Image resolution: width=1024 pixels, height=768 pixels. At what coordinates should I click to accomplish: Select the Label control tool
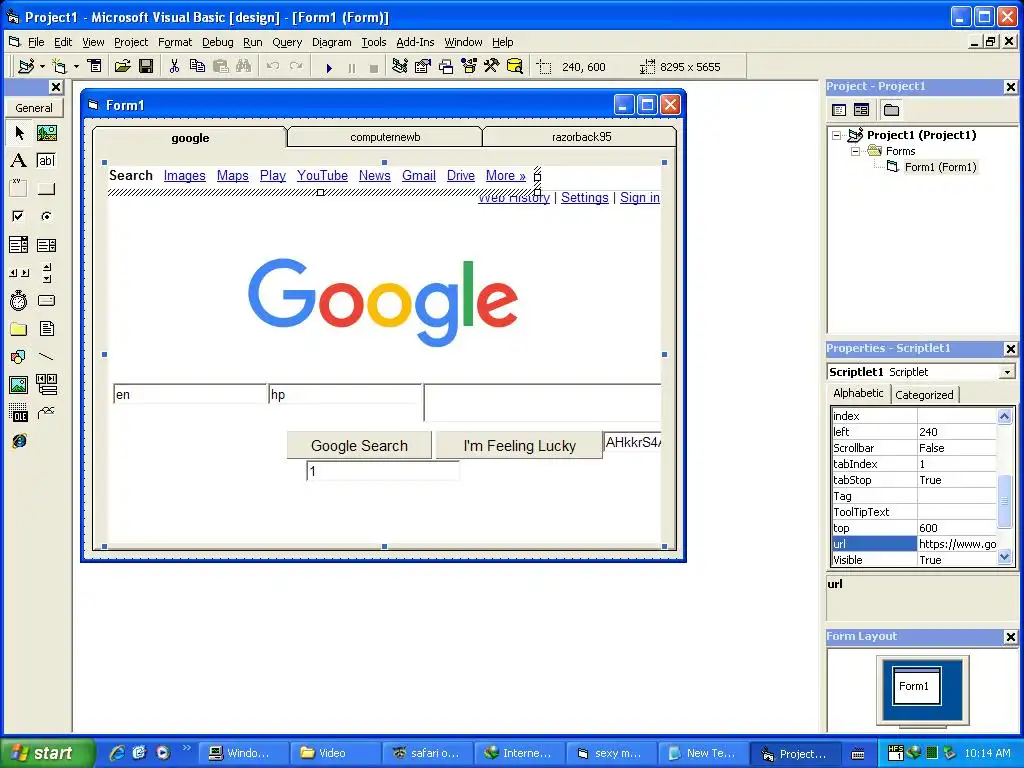click(19, 161)
